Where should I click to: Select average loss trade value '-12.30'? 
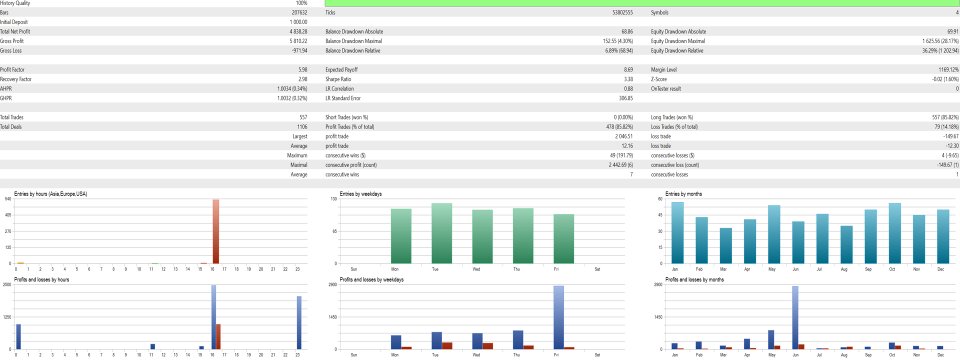954,146
